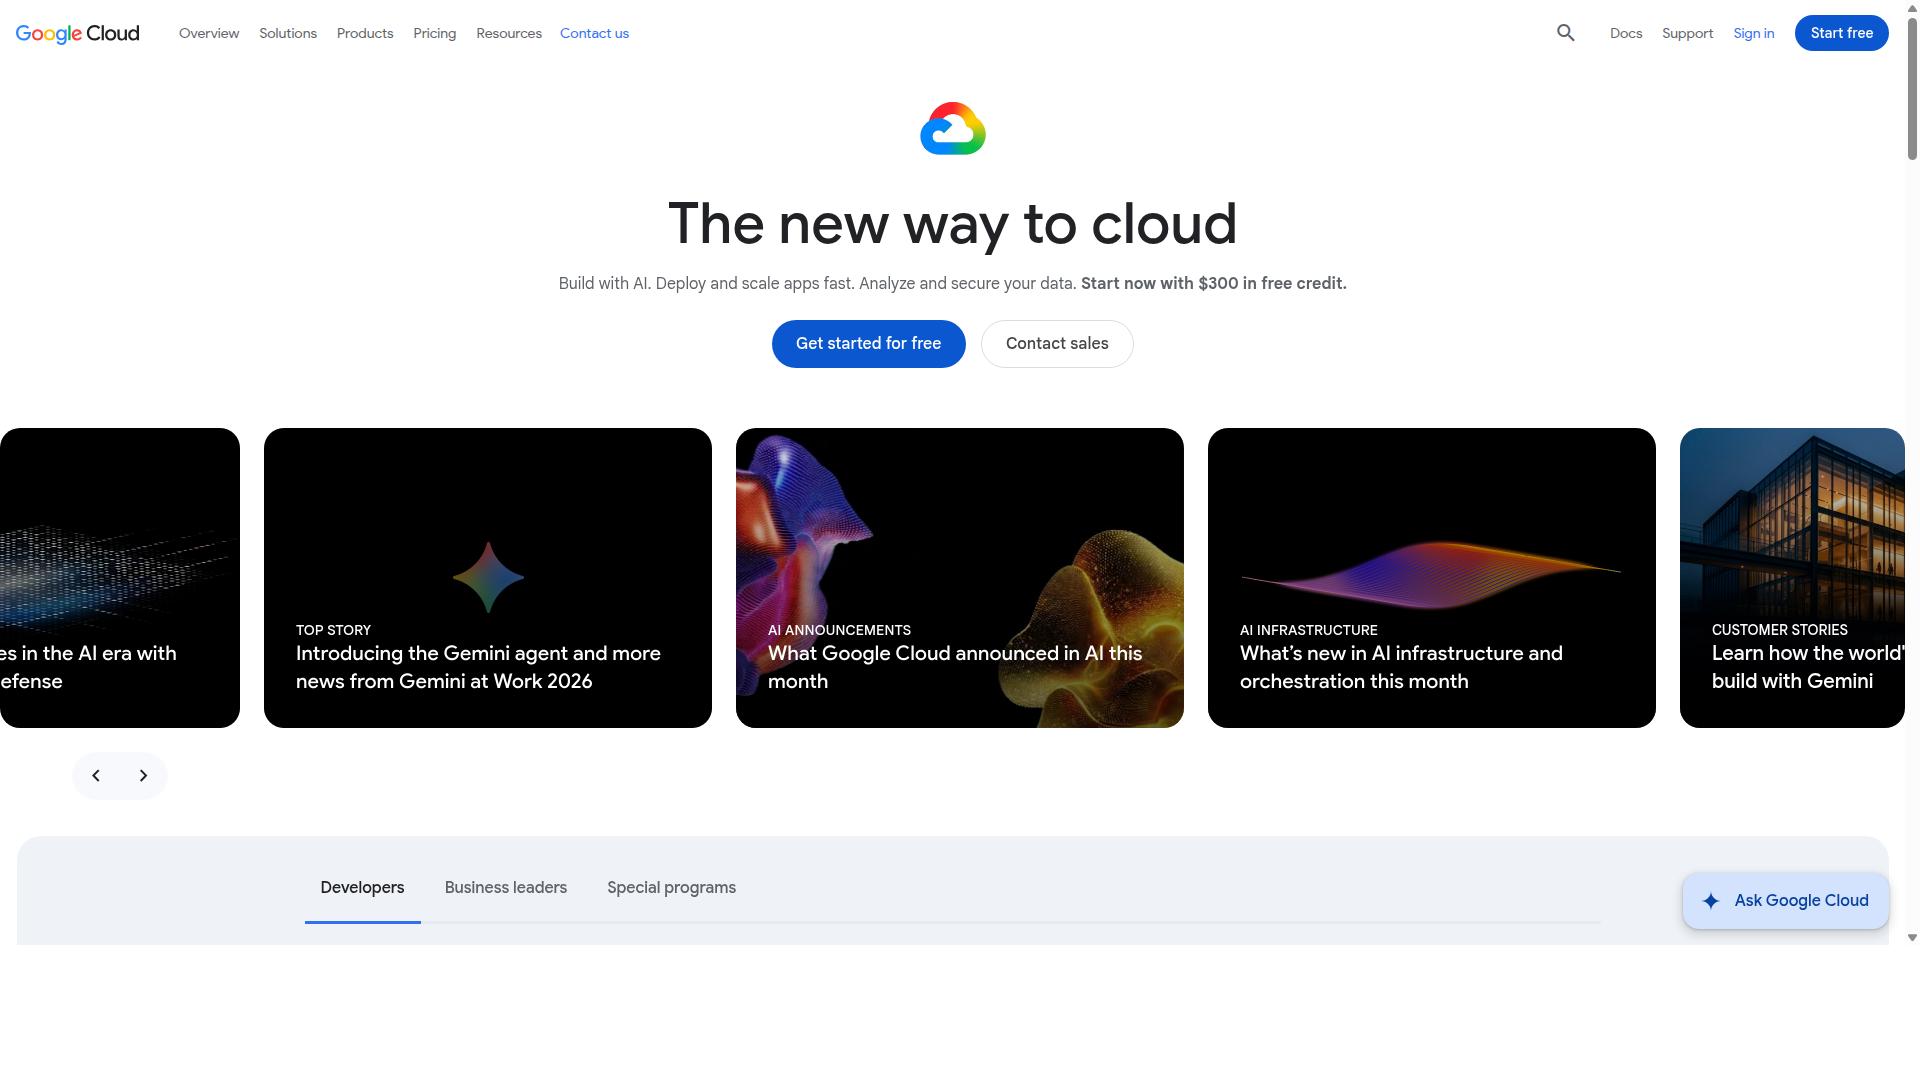Open the Resources menu
The width and height of the screenshot is (1920, 1080).
pos(509,33)
